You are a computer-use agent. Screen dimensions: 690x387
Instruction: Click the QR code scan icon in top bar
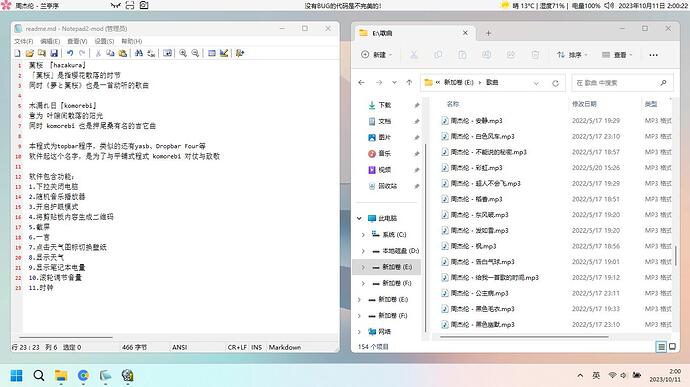pos(130,6)
